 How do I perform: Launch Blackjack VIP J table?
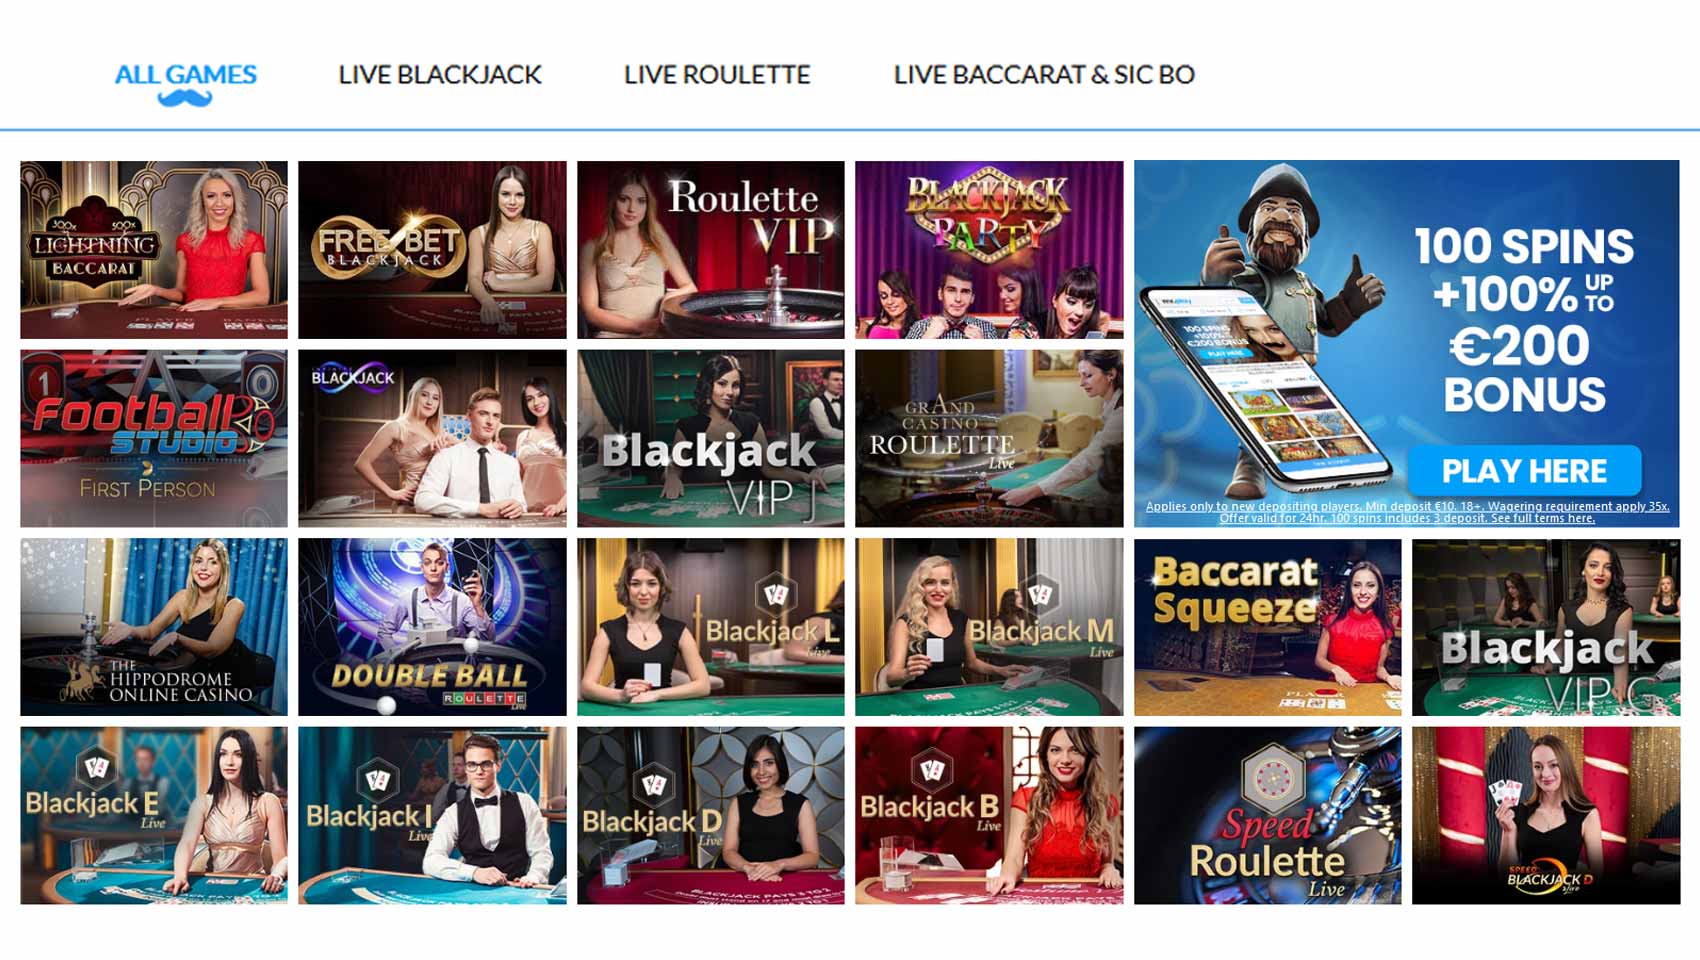[711, 438]
